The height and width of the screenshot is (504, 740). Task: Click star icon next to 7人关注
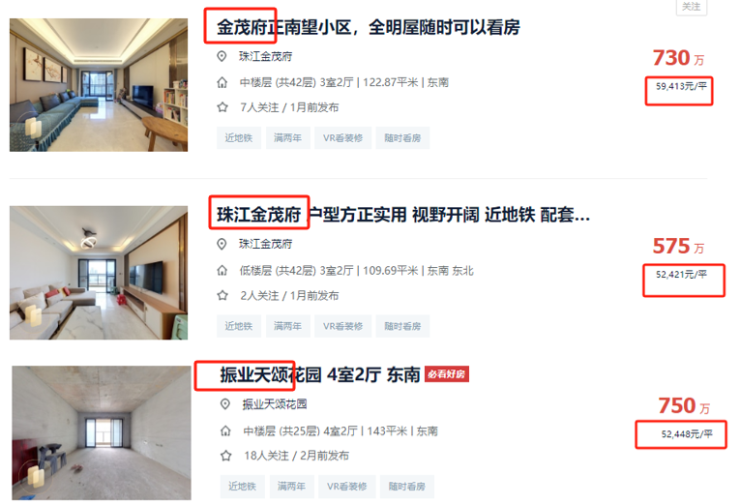(222, 107)
